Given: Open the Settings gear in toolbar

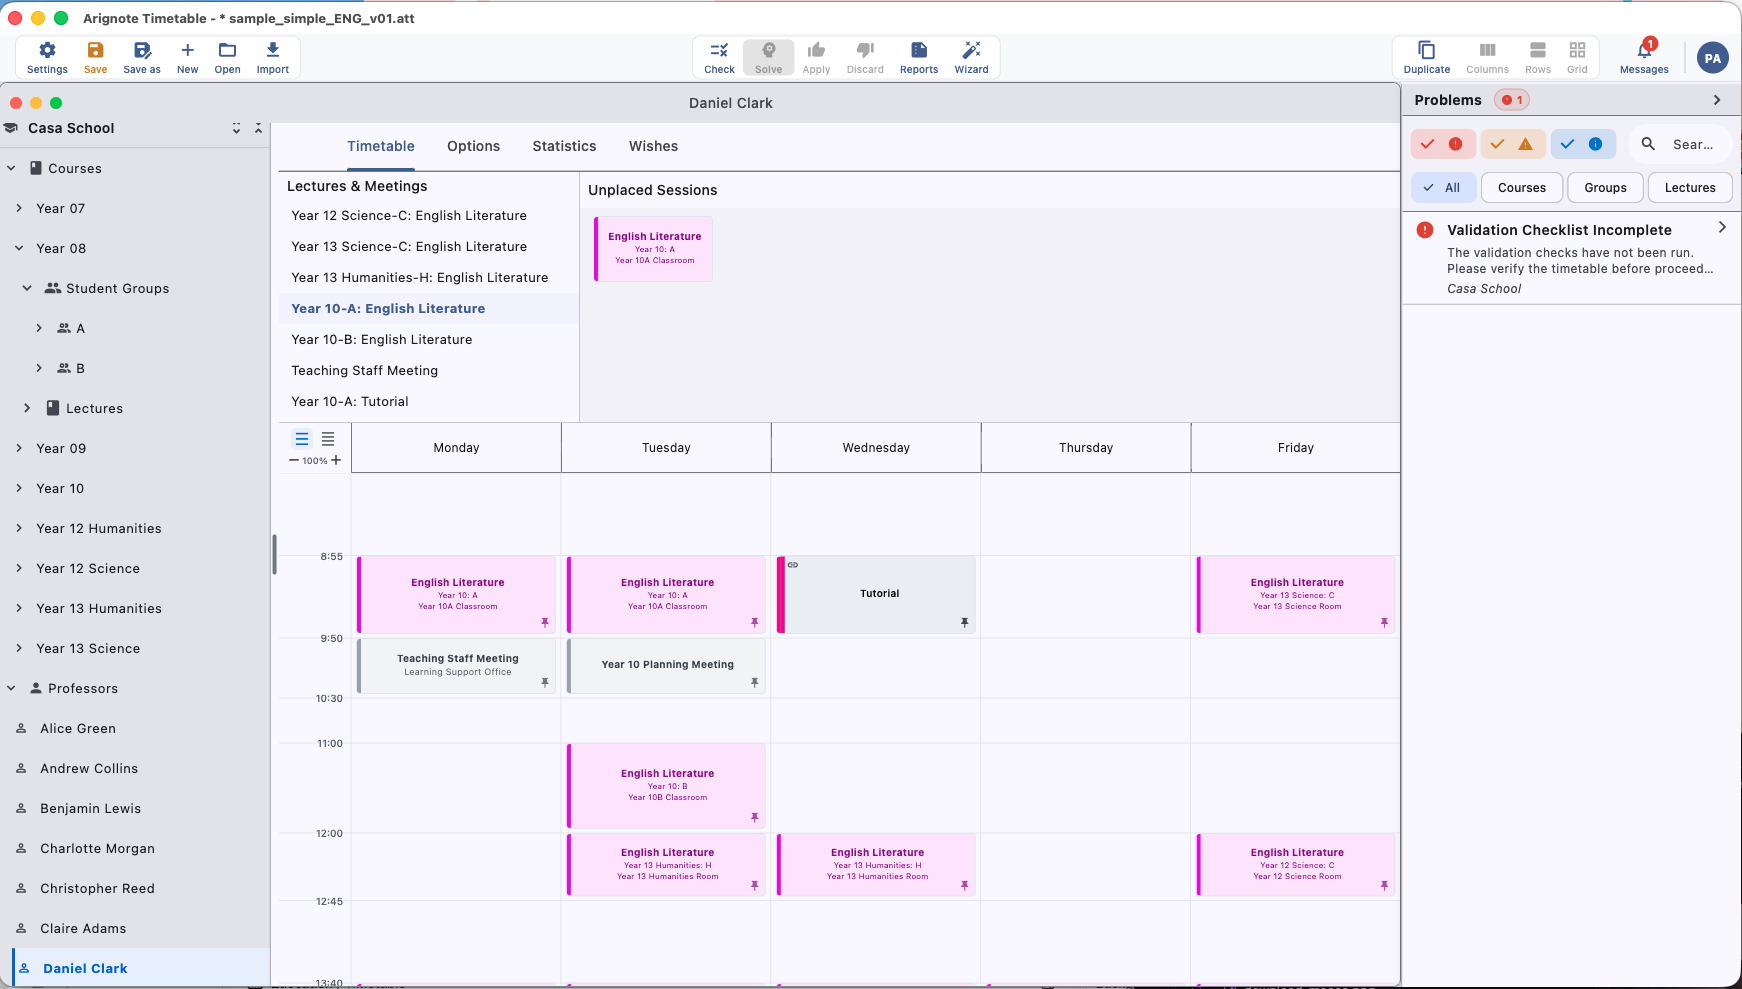Looking at the screenshot, I should click(47, 57).
